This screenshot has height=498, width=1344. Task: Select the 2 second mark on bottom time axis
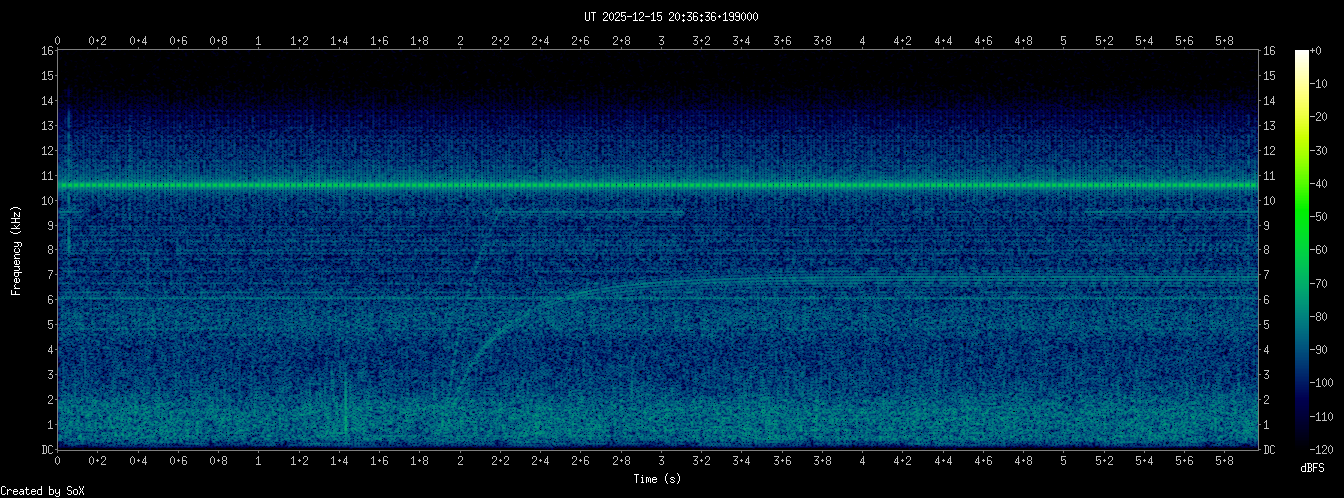(460, 461)
